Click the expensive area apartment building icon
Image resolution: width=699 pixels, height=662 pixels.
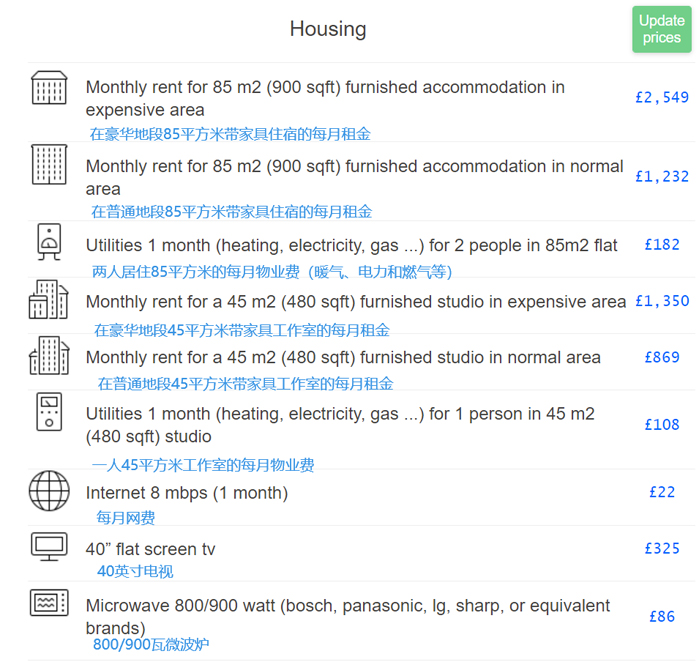(48, 88)
